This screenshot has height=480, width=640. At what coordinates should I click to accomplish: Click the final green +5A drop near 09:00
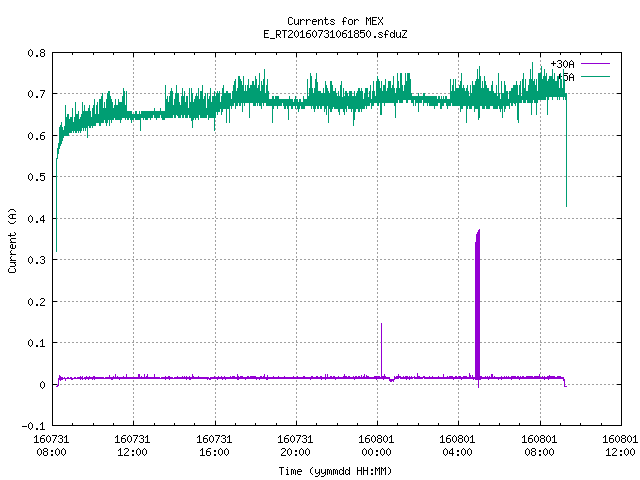tap(567, 151)
